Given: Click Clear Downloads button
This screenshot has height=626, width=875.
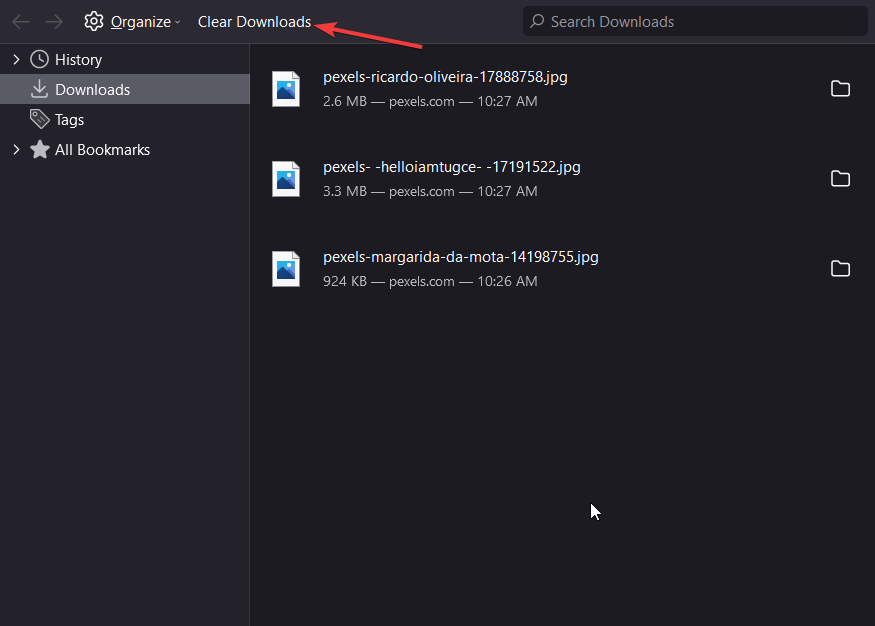Looking at the screenshot, I should click(x=254, y=21).
